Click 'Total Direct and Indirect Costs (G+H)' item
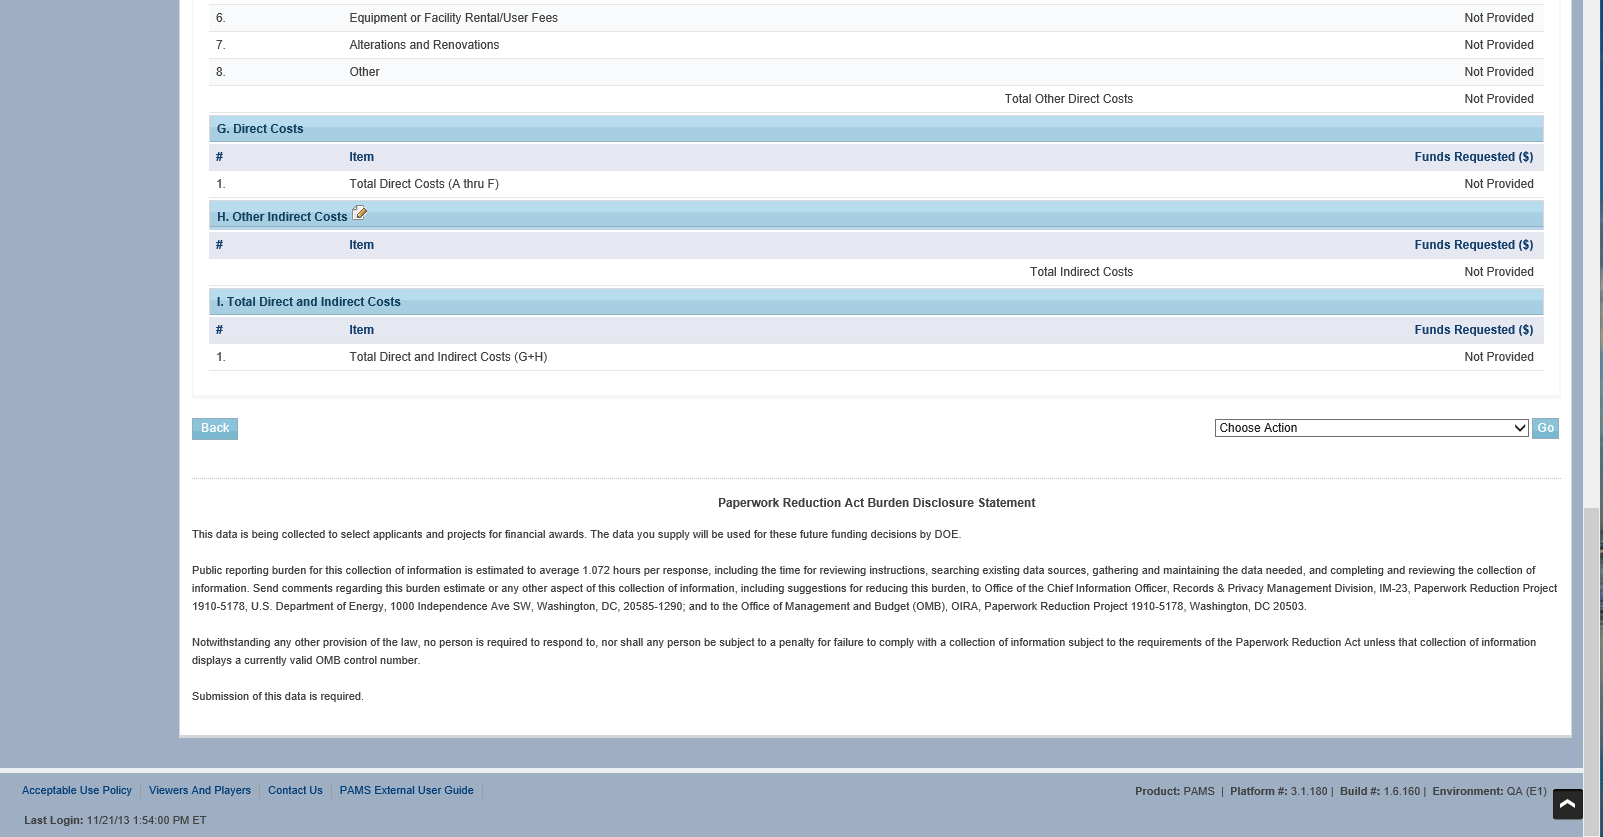Screen dimensions: 1603x837 pos(448,357)
